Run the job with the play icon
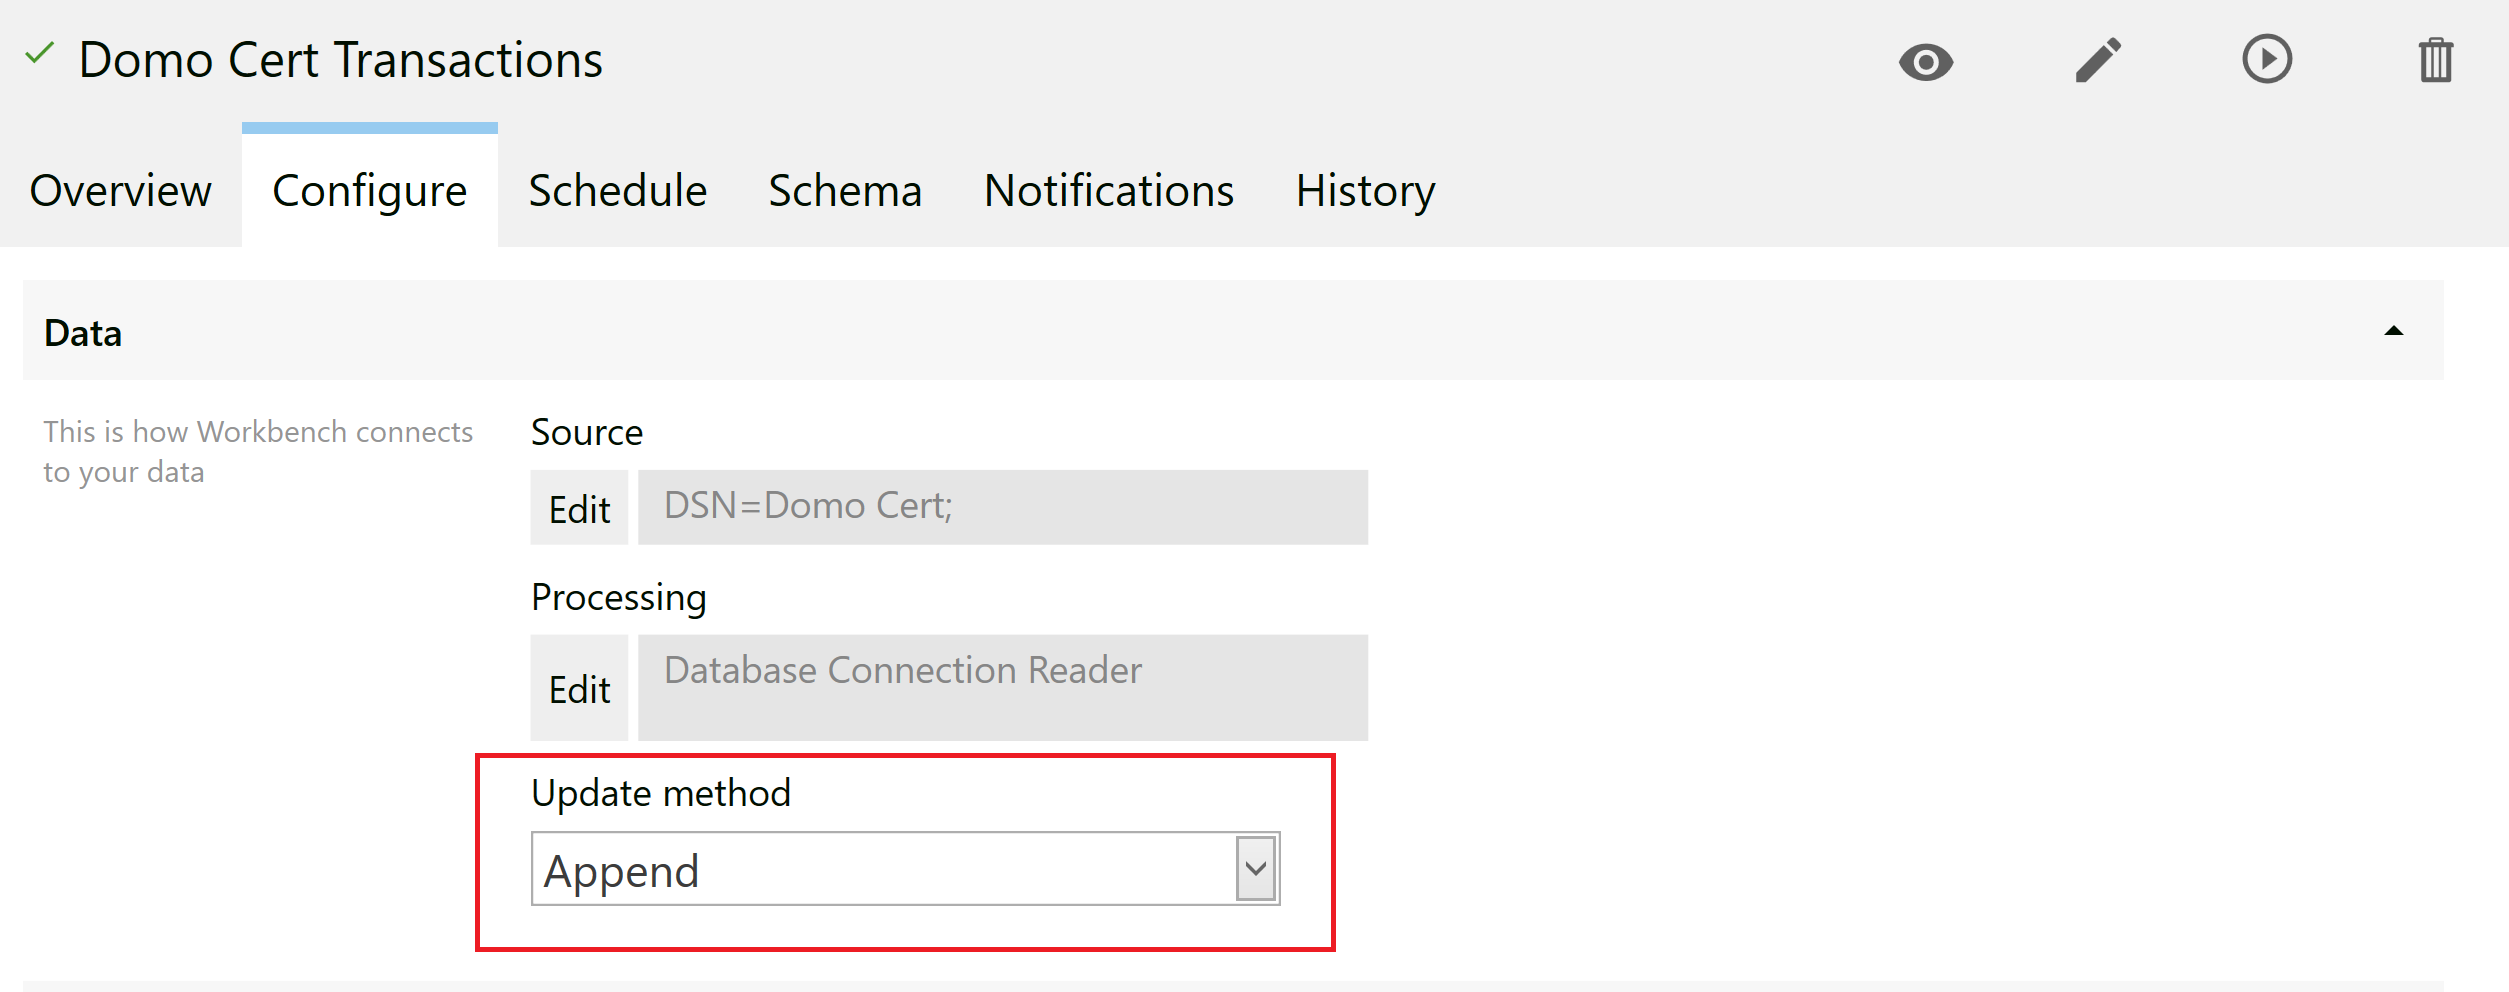Screen dimensions: 2509x992 pos(2266,60)
